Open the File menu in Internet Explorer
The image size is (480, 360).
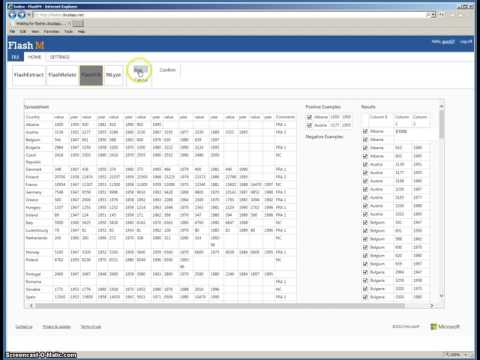click(x=12, y=31)
